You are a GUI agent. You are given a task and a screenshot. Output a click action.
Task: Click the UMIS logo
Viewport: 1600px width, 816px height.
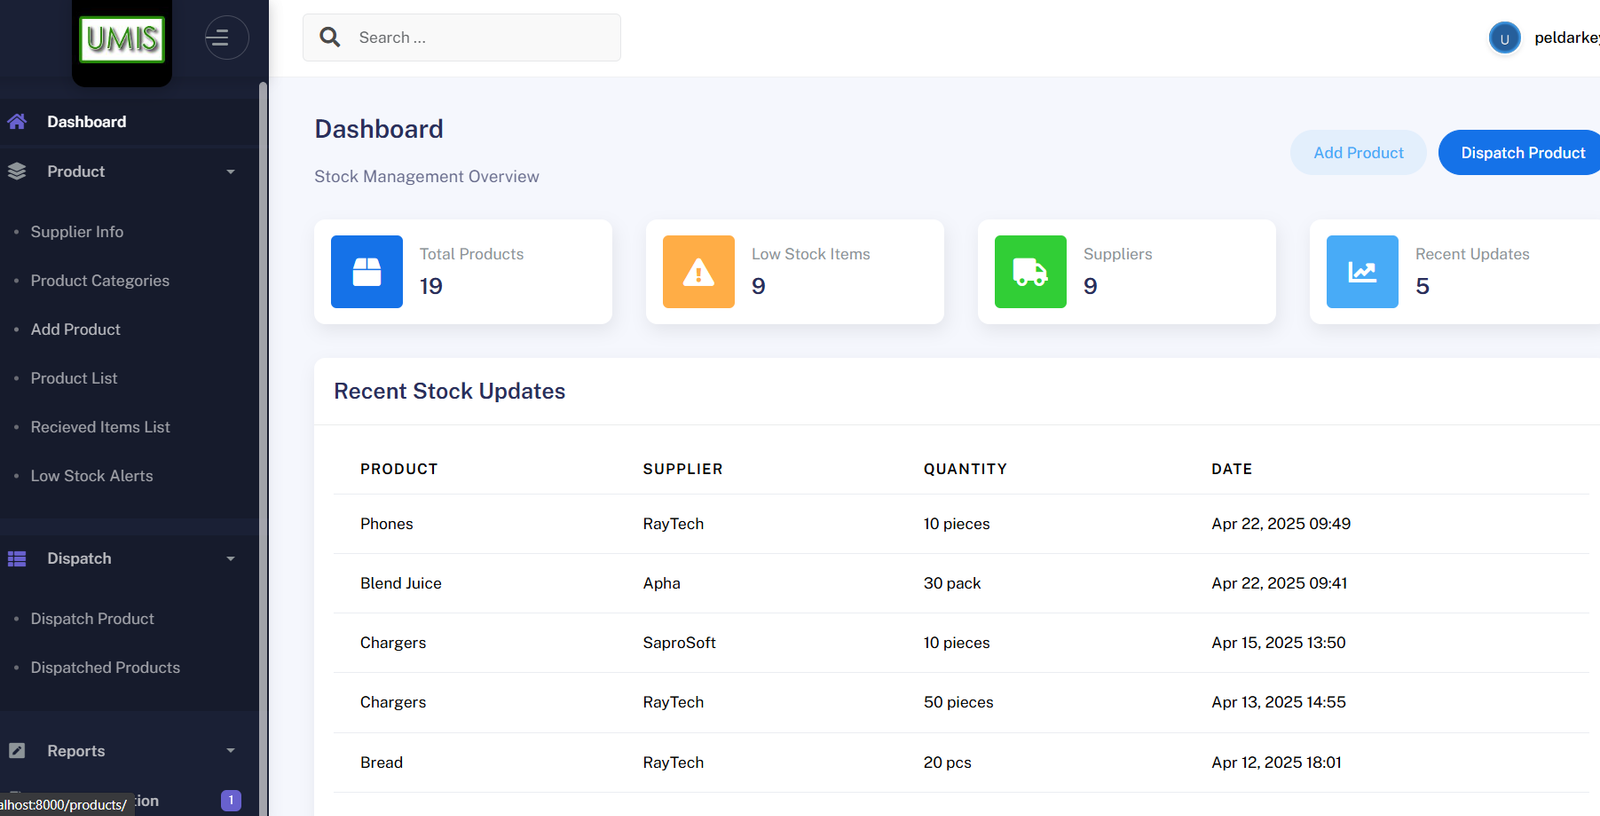click(122, 40)
